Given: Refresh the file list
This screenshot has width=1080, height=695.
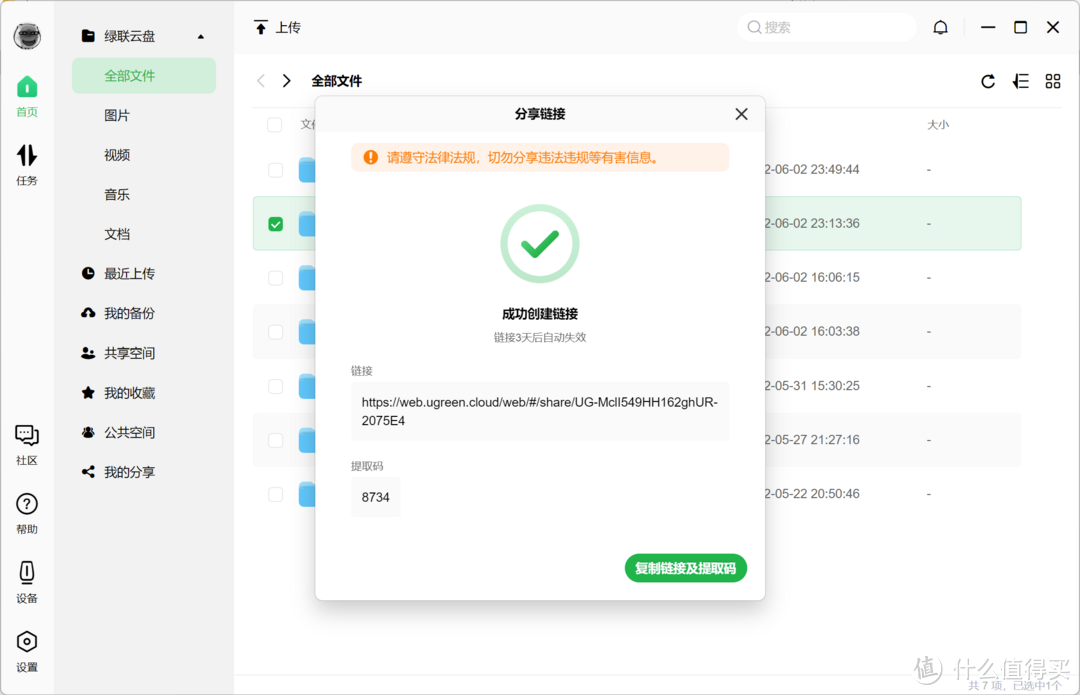Looking at the screenshot, I should 988,81.
